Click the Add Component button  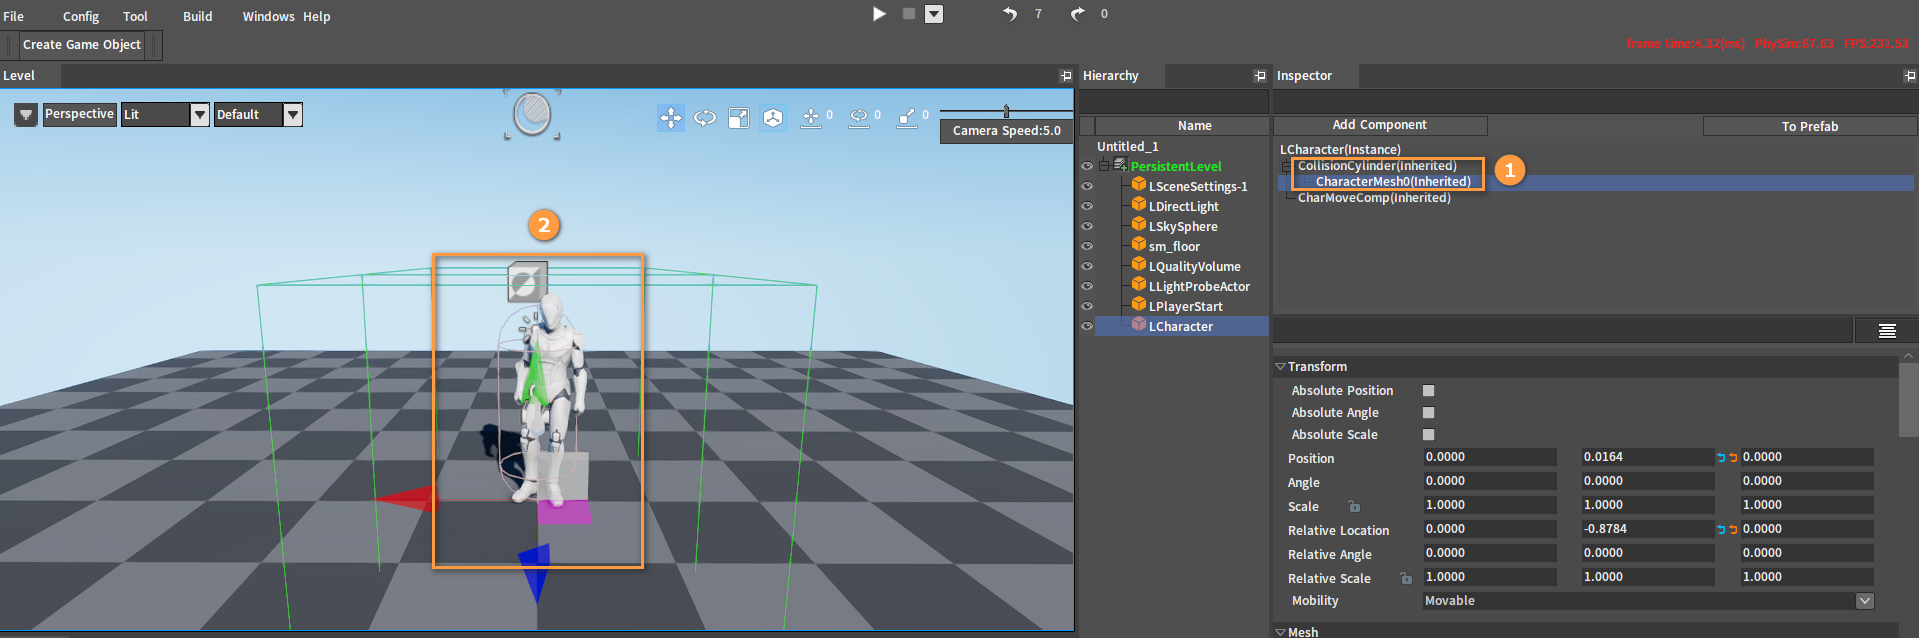coord(1379,125)
